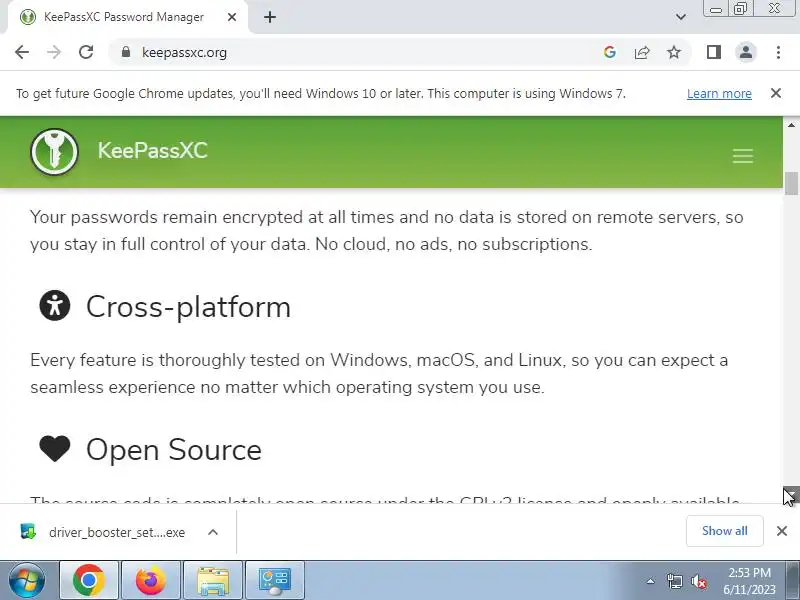Screen dimensions: 800x600
Task: Click the page scrollbar up arrow
Action: click(791, 124)
